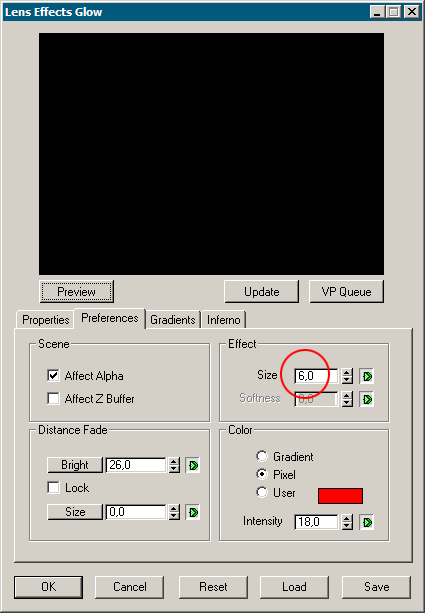The image size is (425, 613).
Task: Adjust the Effect Size spinner arrows
Action: (347, 376)
